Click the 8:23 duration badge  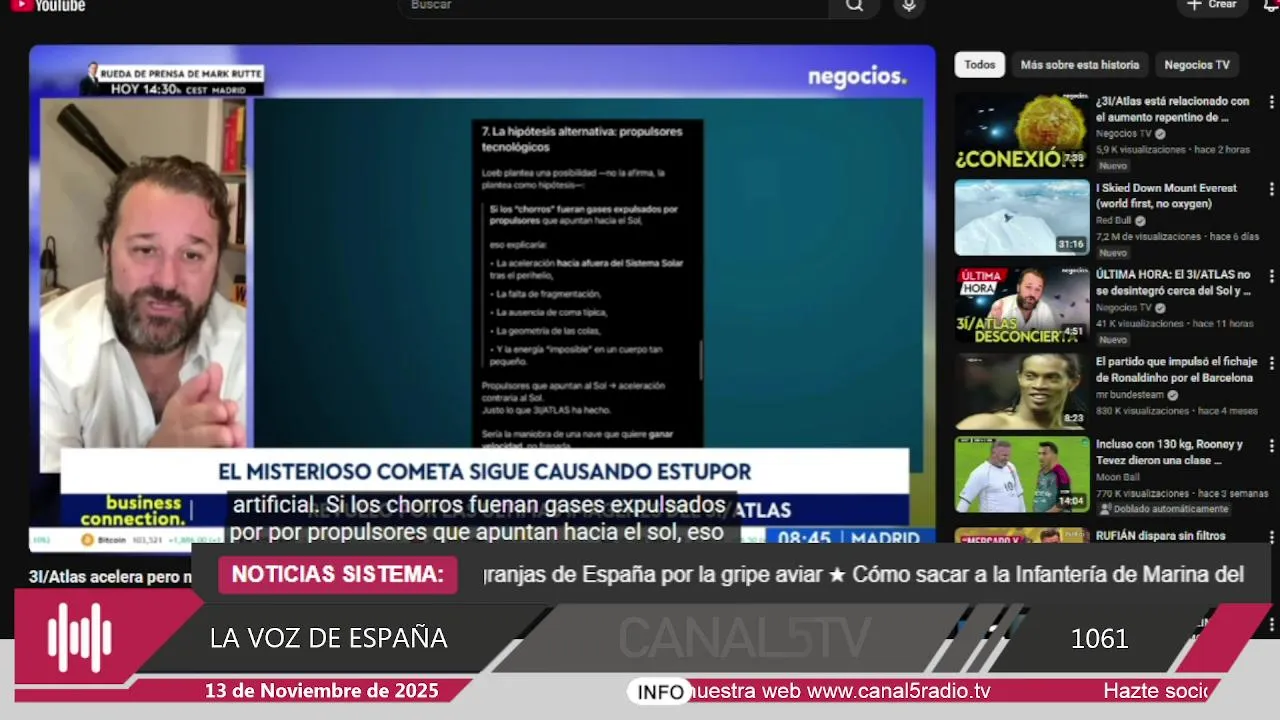click(x=1073, y=418)
